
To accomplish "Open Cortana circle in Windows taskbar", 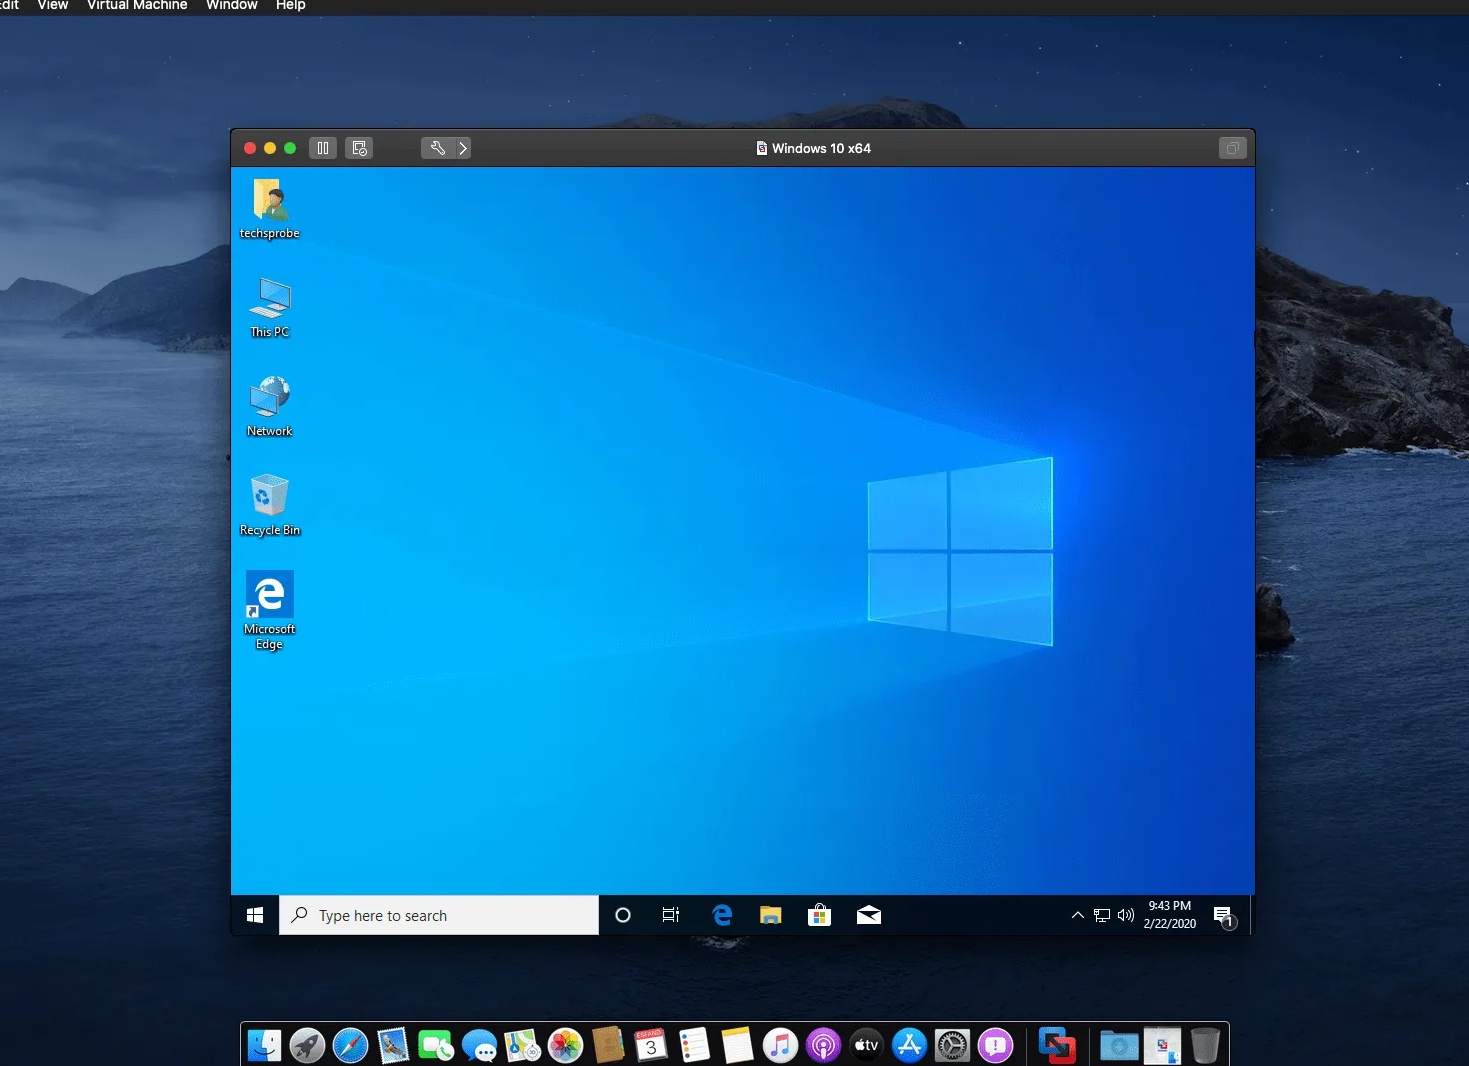I will click(623, 915).
